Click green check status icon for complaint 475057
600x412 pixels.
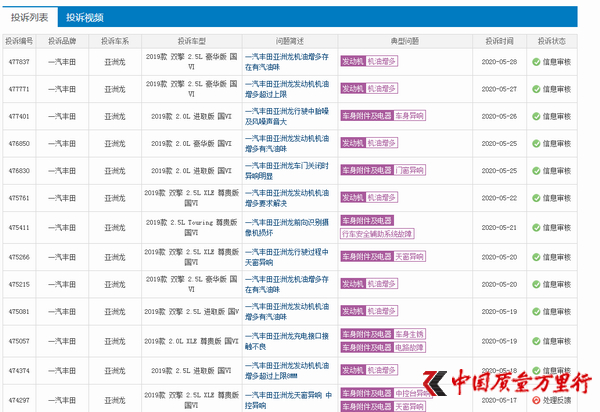point(536,341)
